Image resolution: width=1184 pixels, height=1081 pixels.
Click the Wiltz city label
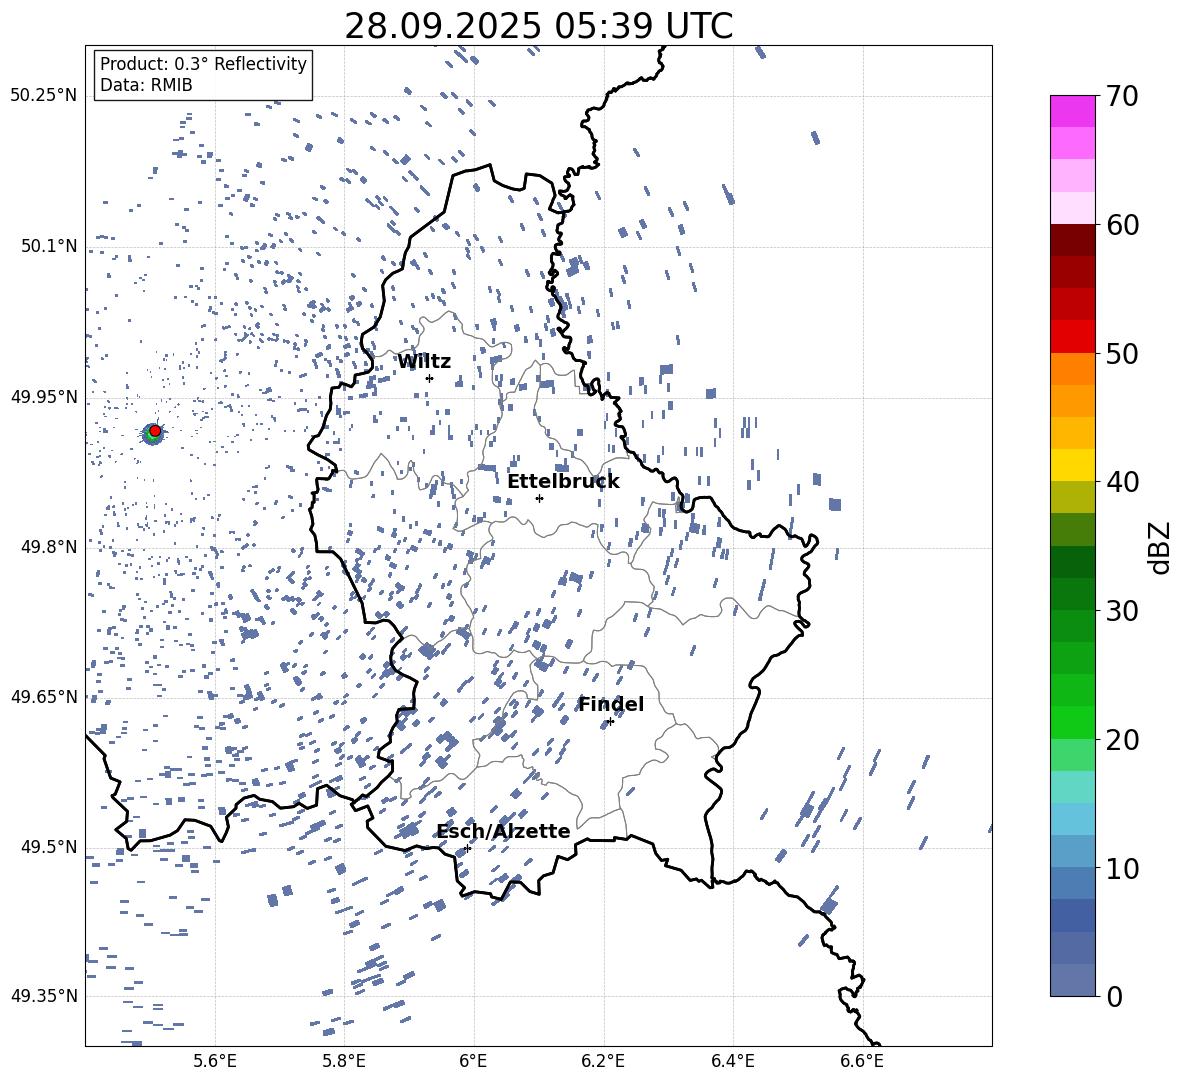tap(424, 362)
